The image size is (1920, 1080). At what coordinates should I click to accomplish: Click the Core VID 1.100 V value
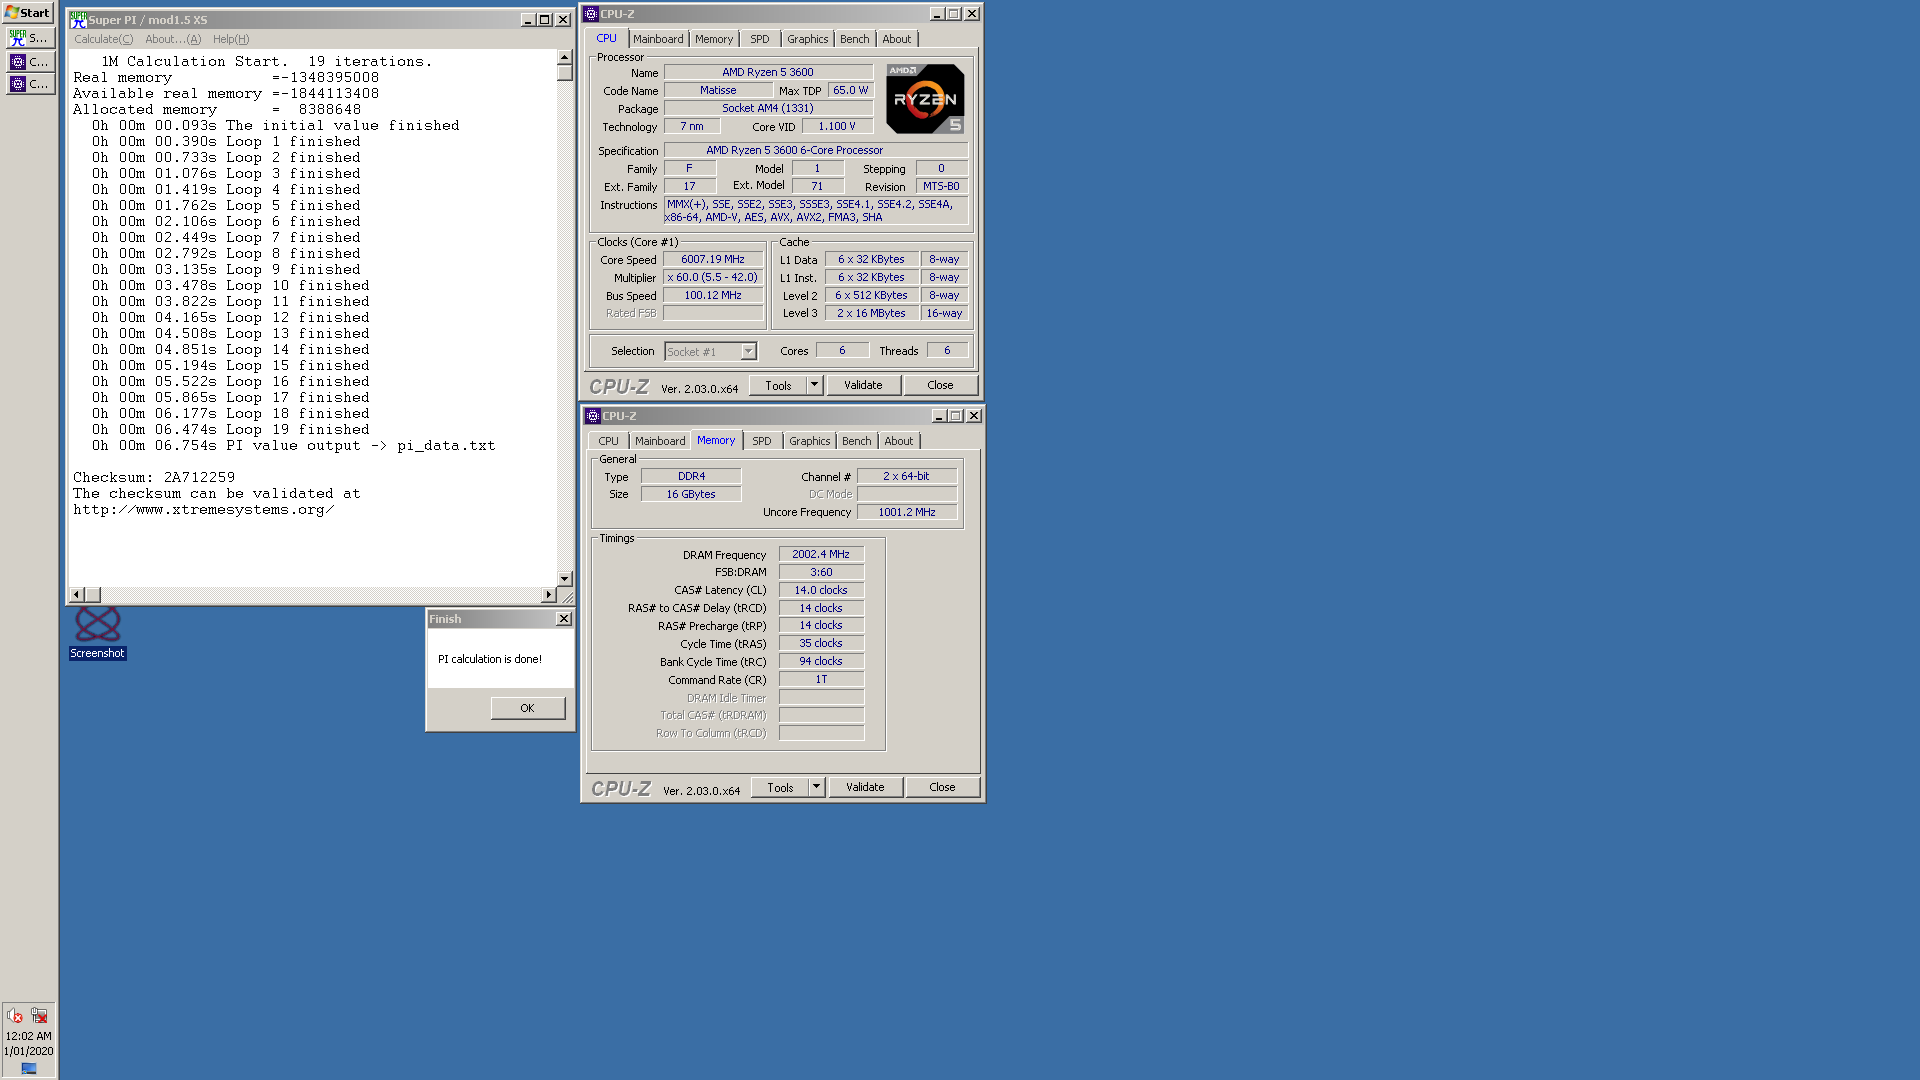click(x=837, y=126)
